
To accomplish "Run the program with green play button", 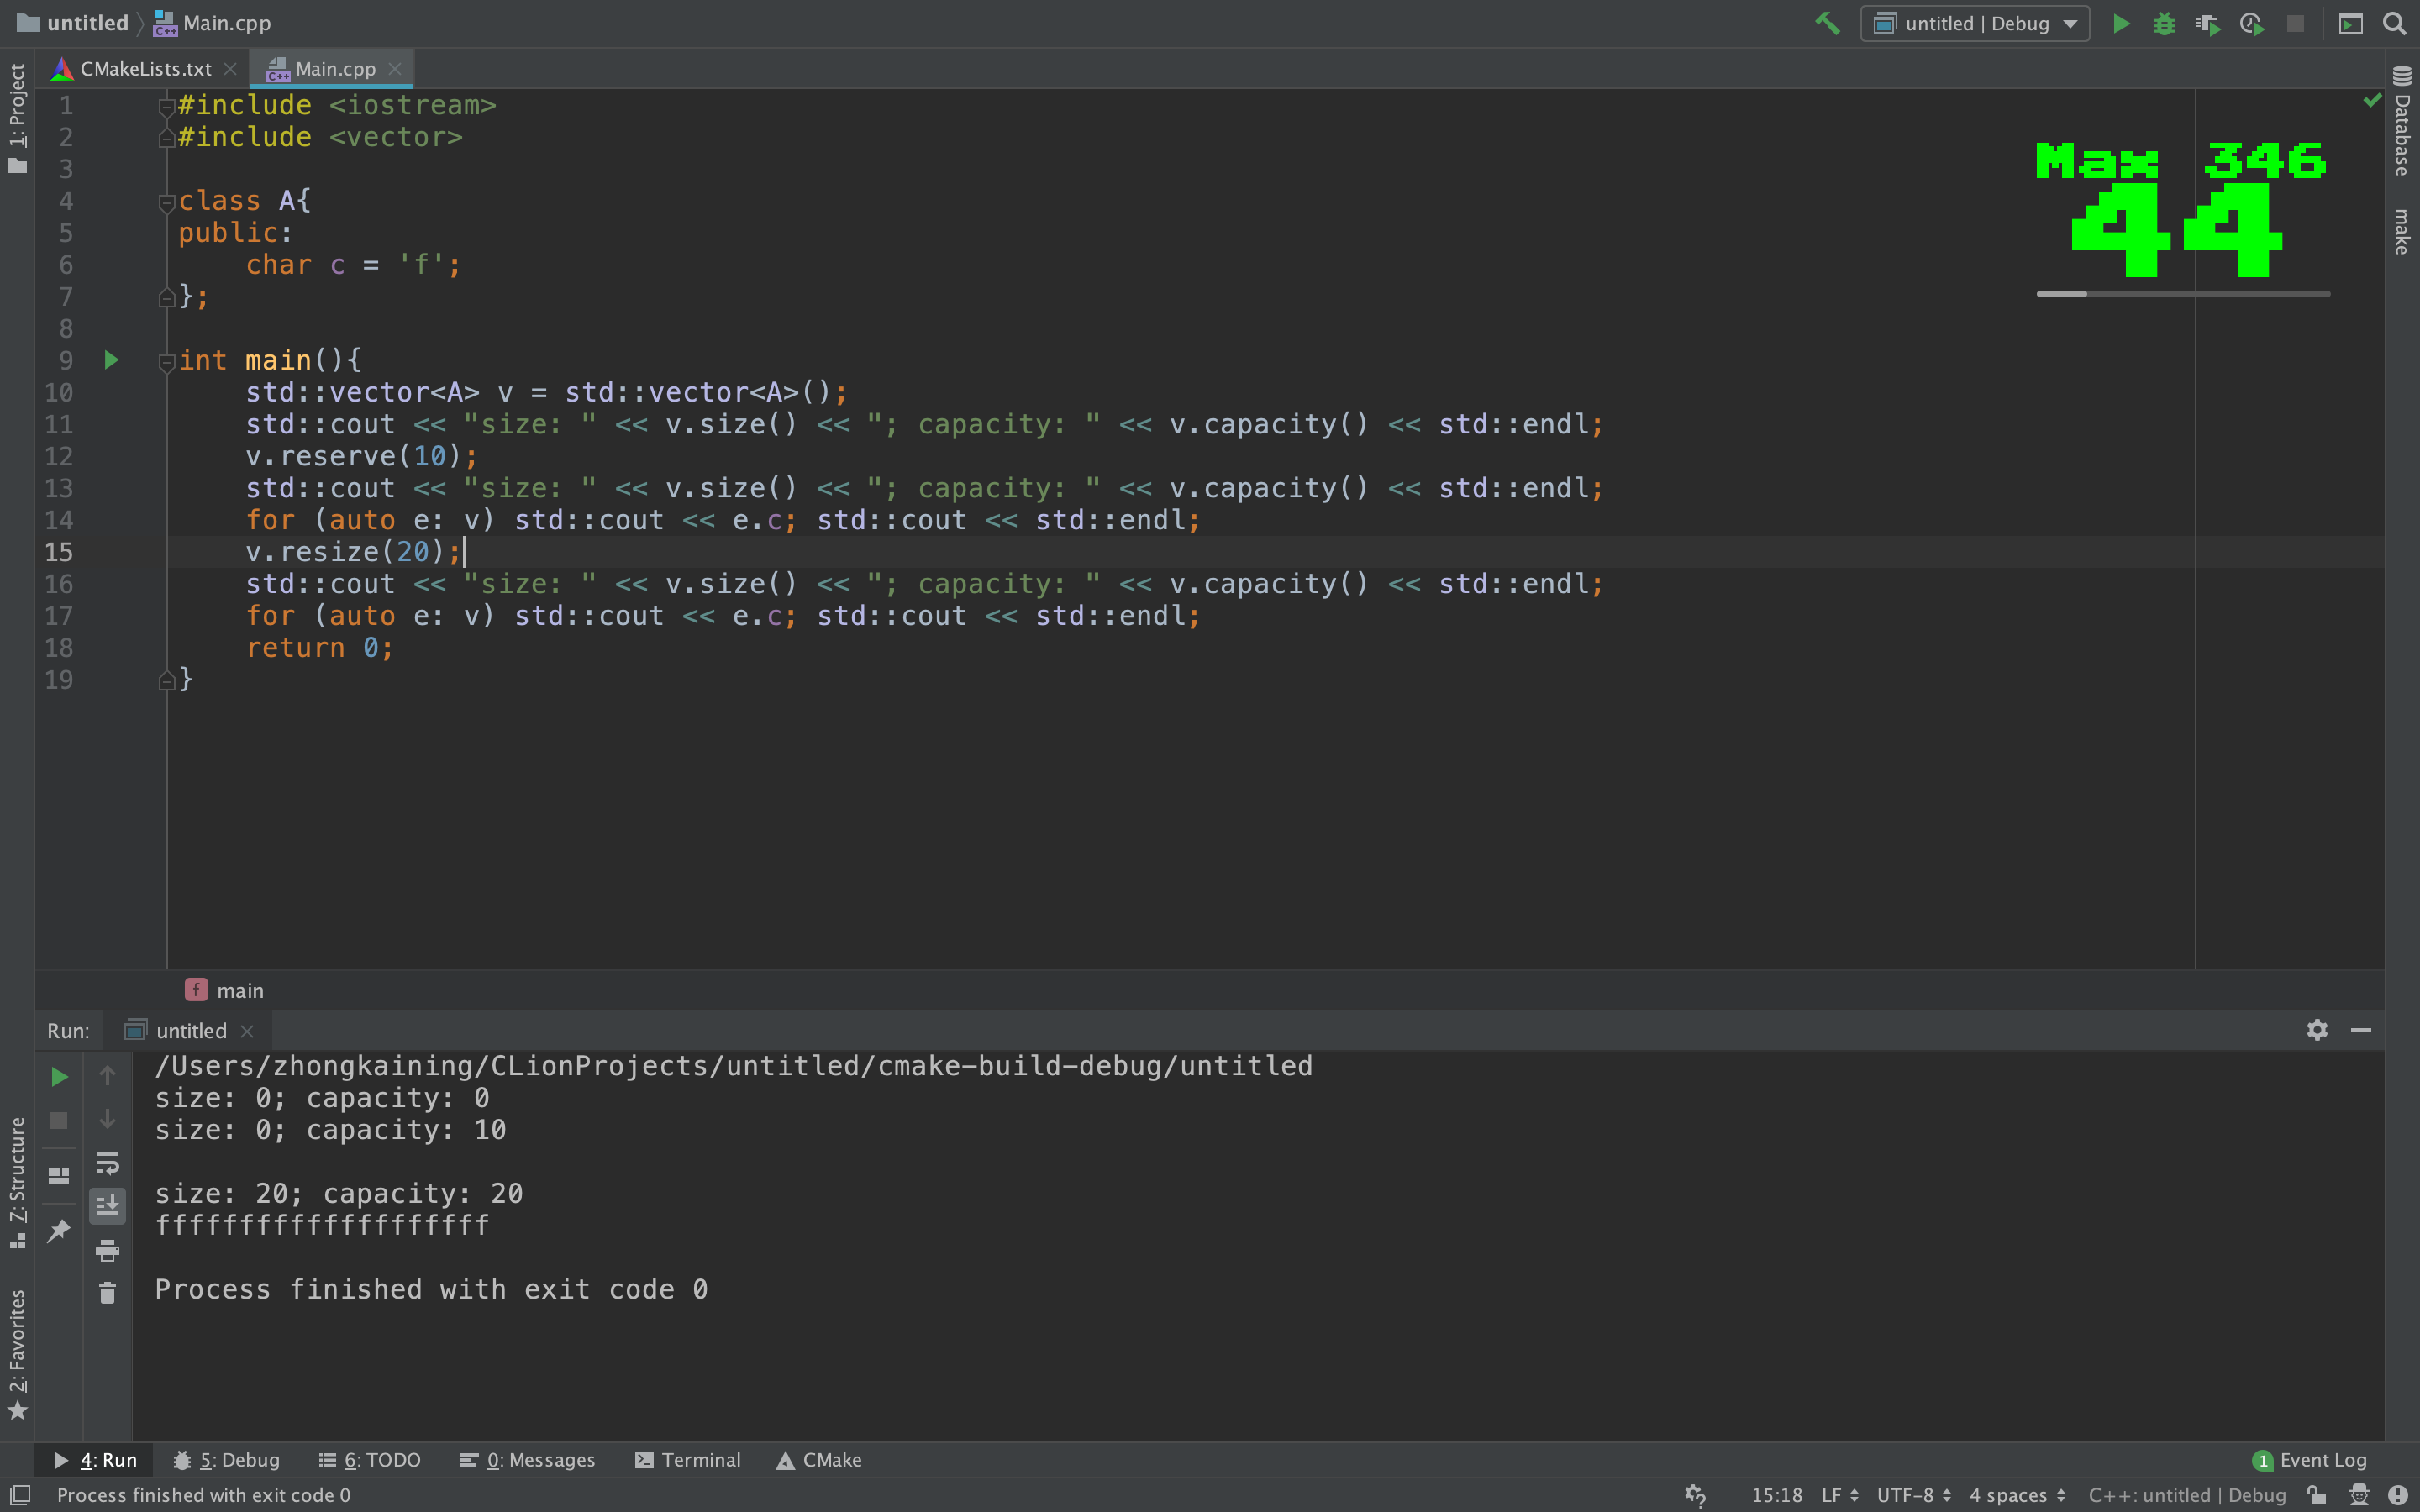I will (x=2120, y=23).
